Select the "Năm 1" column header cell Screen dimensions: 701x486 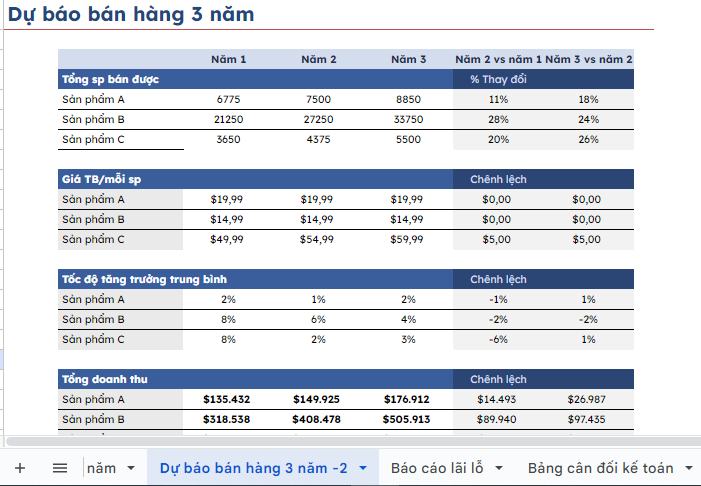tap(228, 59)
